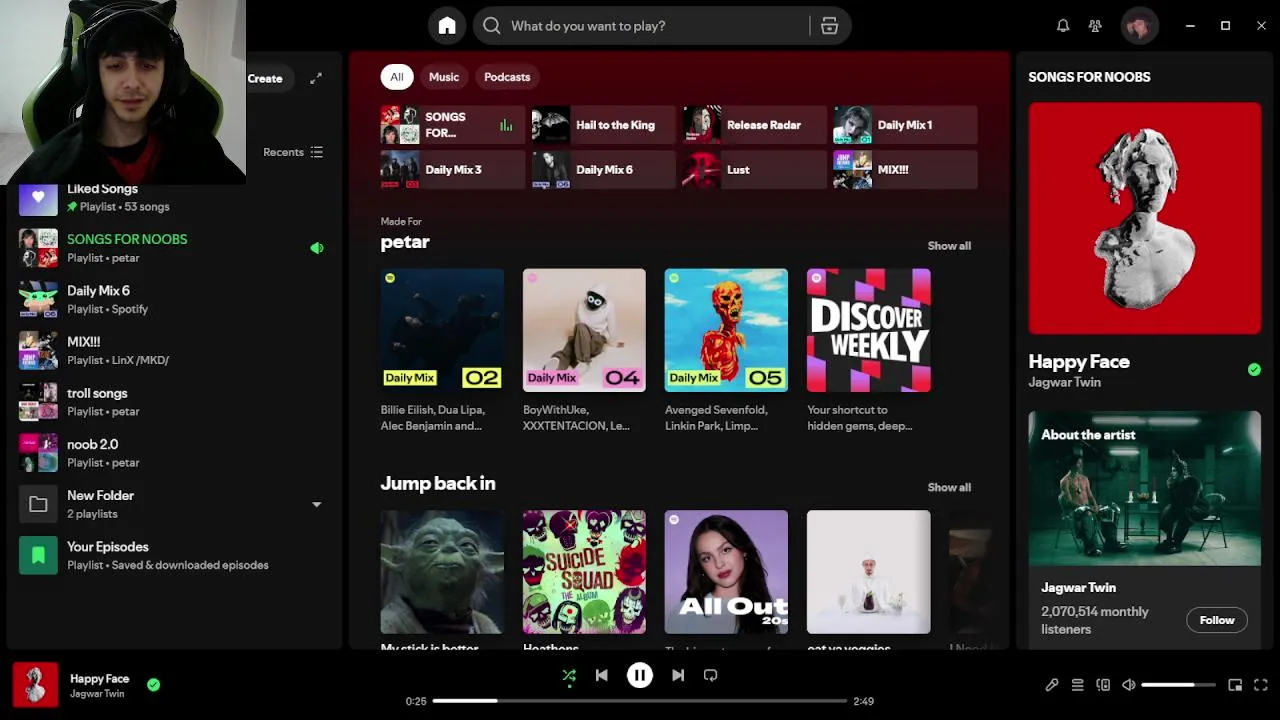Open Discover Weekly card
Screen dimensions: 1280x720
pyautogui.click(x=869, y=351)
